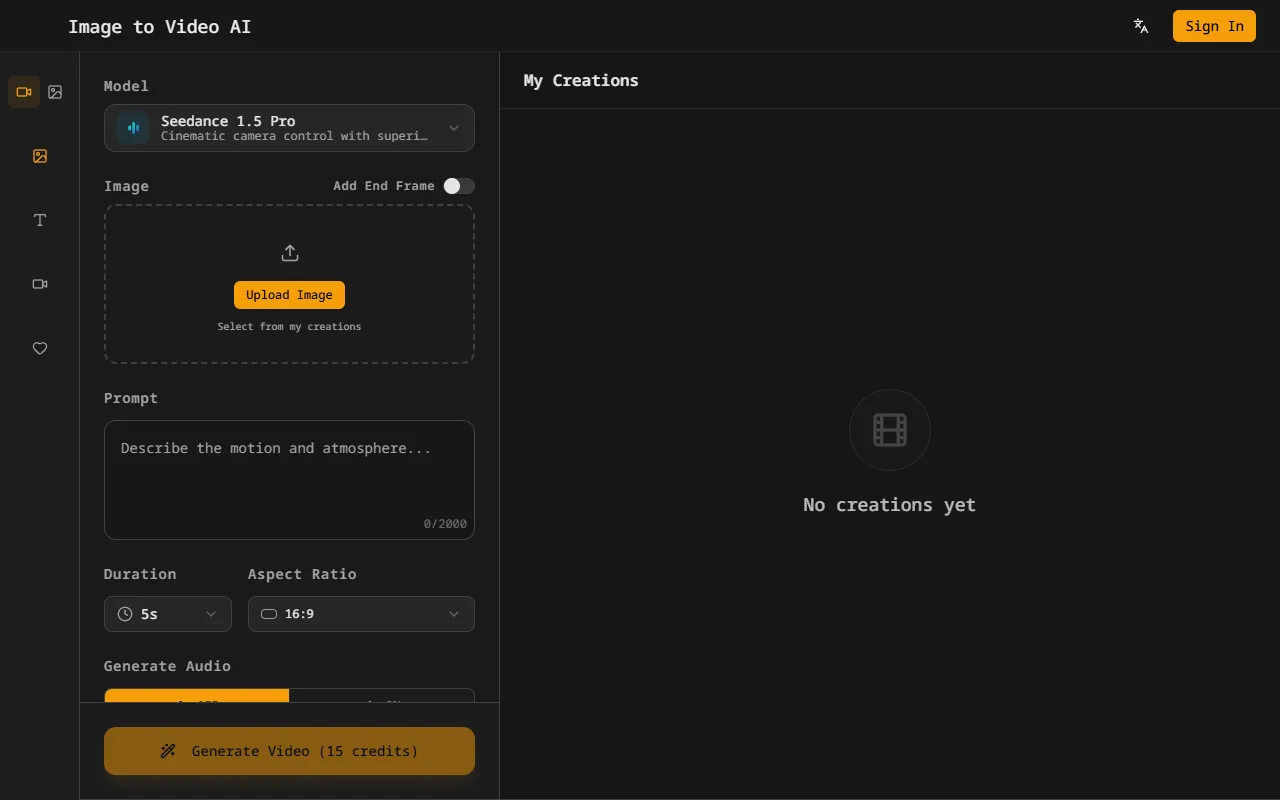Click the Sign In button
The height and width of the screenshot is (800, 1280).
click(x=1214, y=26)
